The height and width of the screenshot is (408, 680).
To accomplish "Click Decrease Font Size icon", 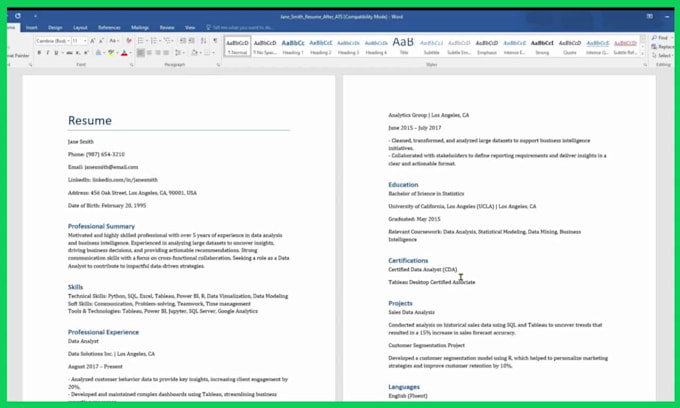I will pyautogui.click(x=101, y=41).
